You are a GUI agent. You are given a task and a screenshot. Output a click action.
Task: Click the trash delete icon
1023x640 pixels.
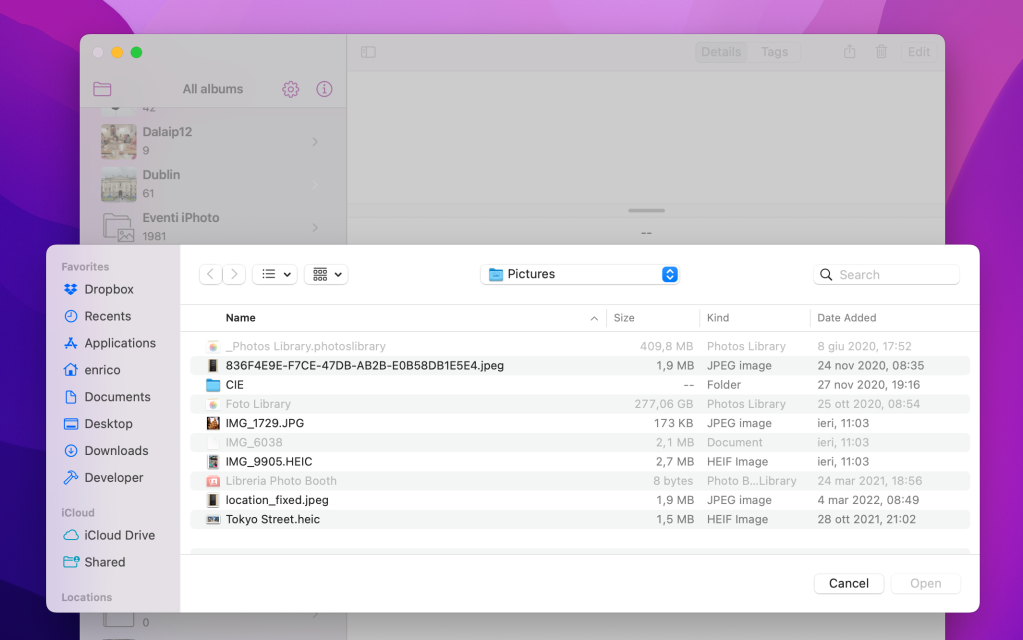(881, 52)
